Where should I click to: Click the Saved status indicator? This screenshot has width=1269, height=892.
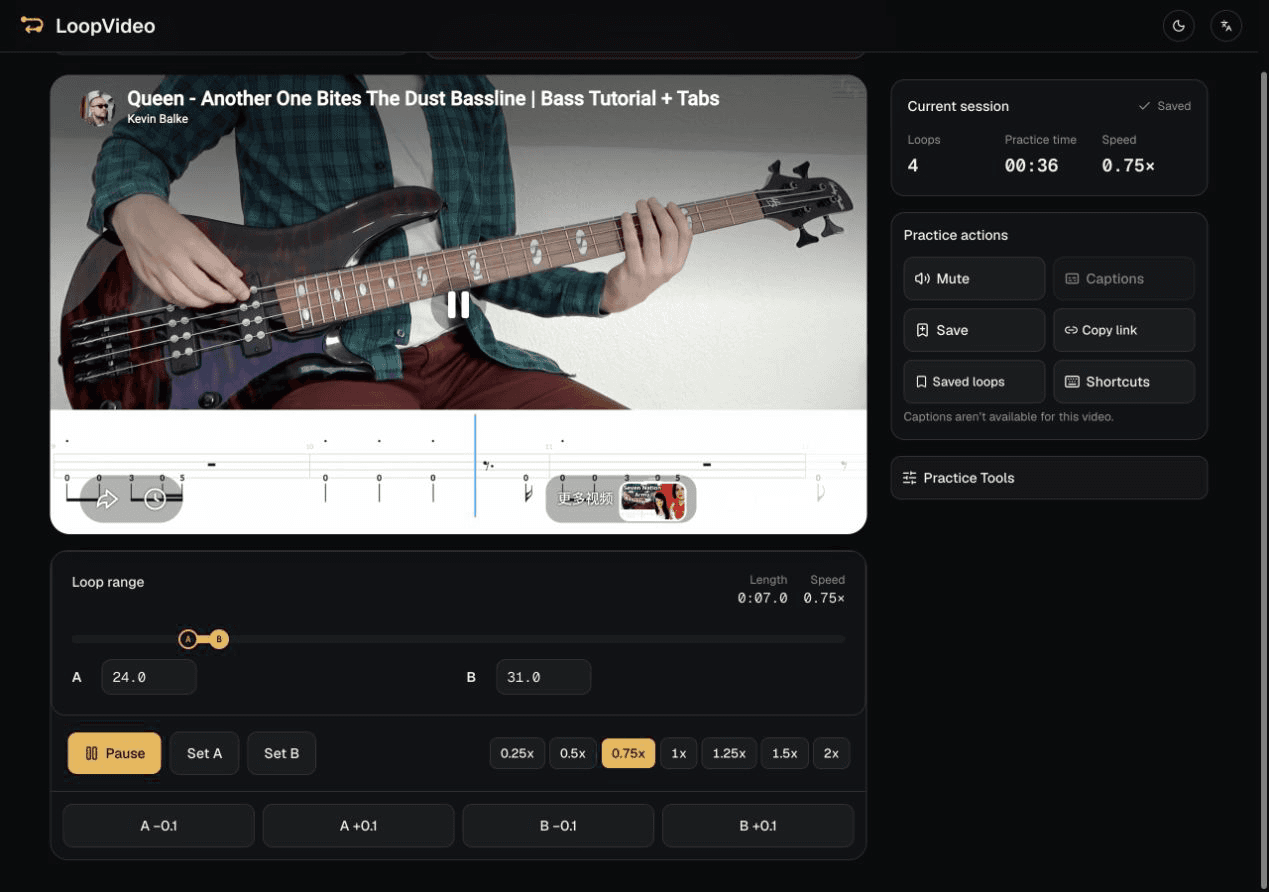[x=1165, y=106]
